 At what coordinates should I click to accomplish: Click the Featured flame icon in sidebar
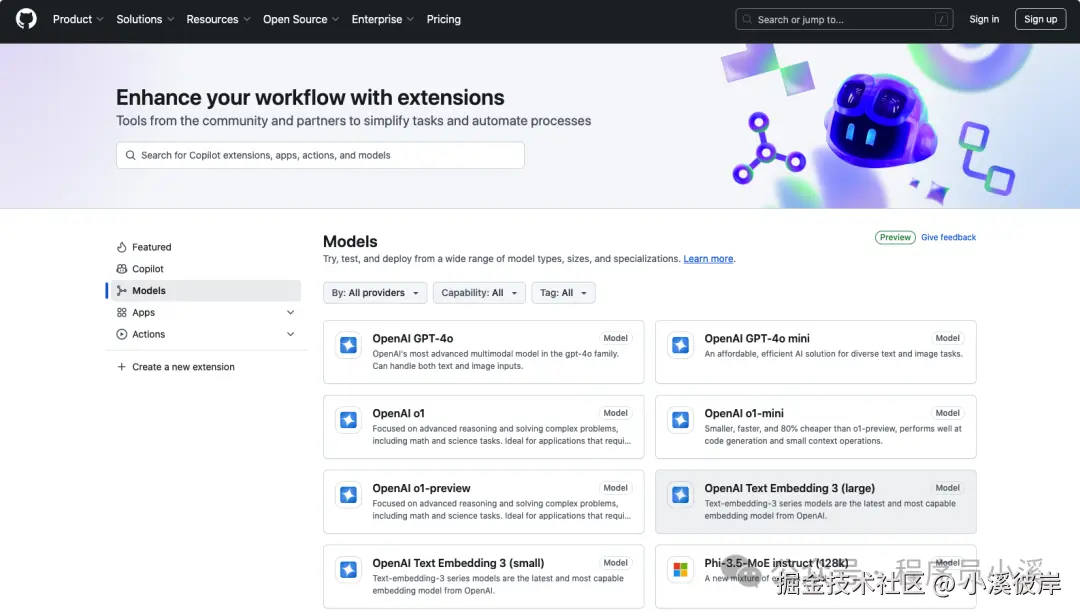point(121,247)
